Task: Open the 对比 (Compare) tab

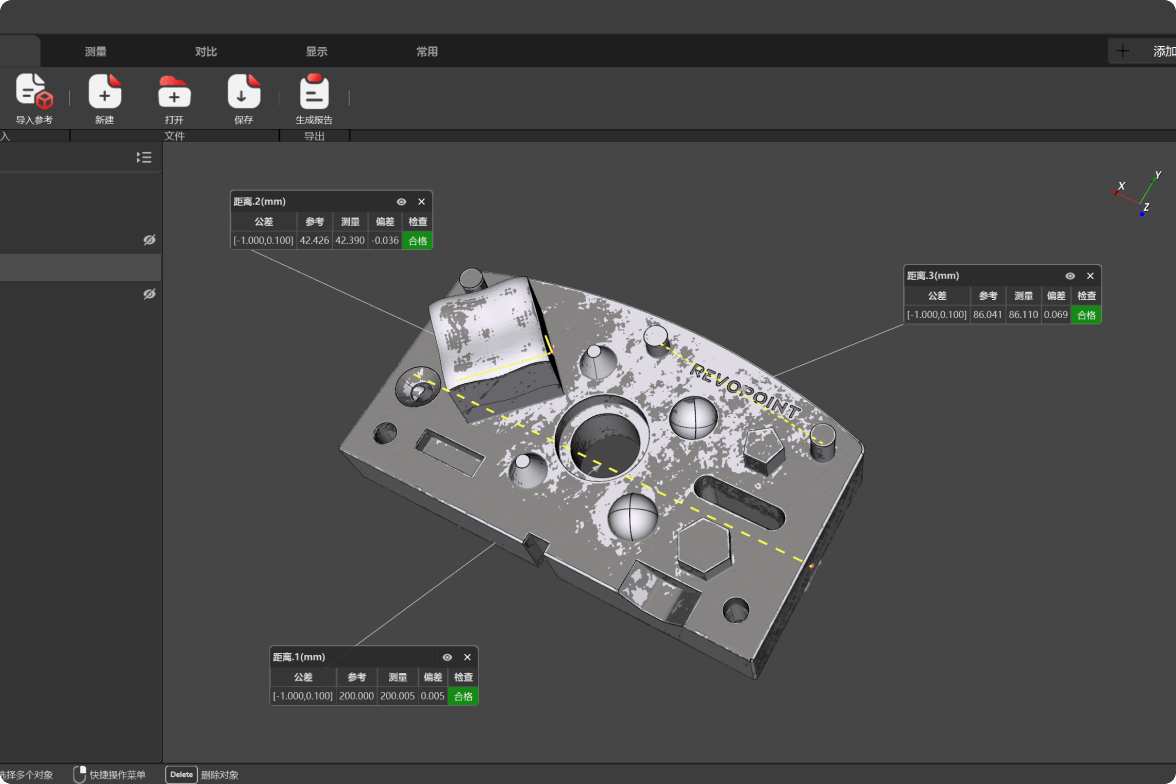Action: pos(206,52)
